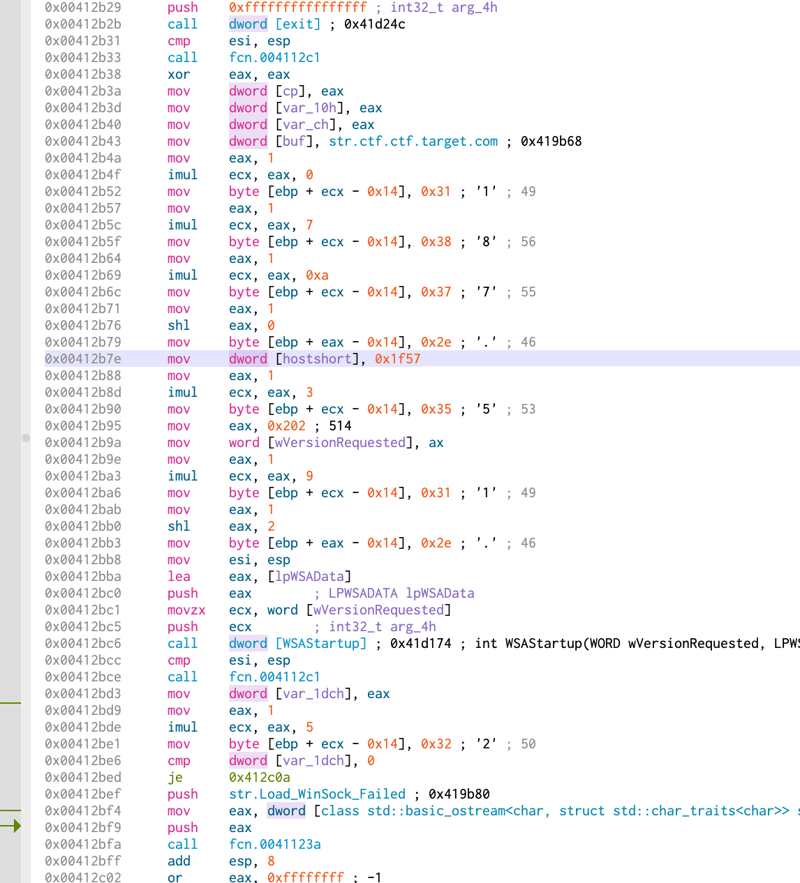
Task: Select the 0x41d24c comment beside exit call
Action: point(374,24)
